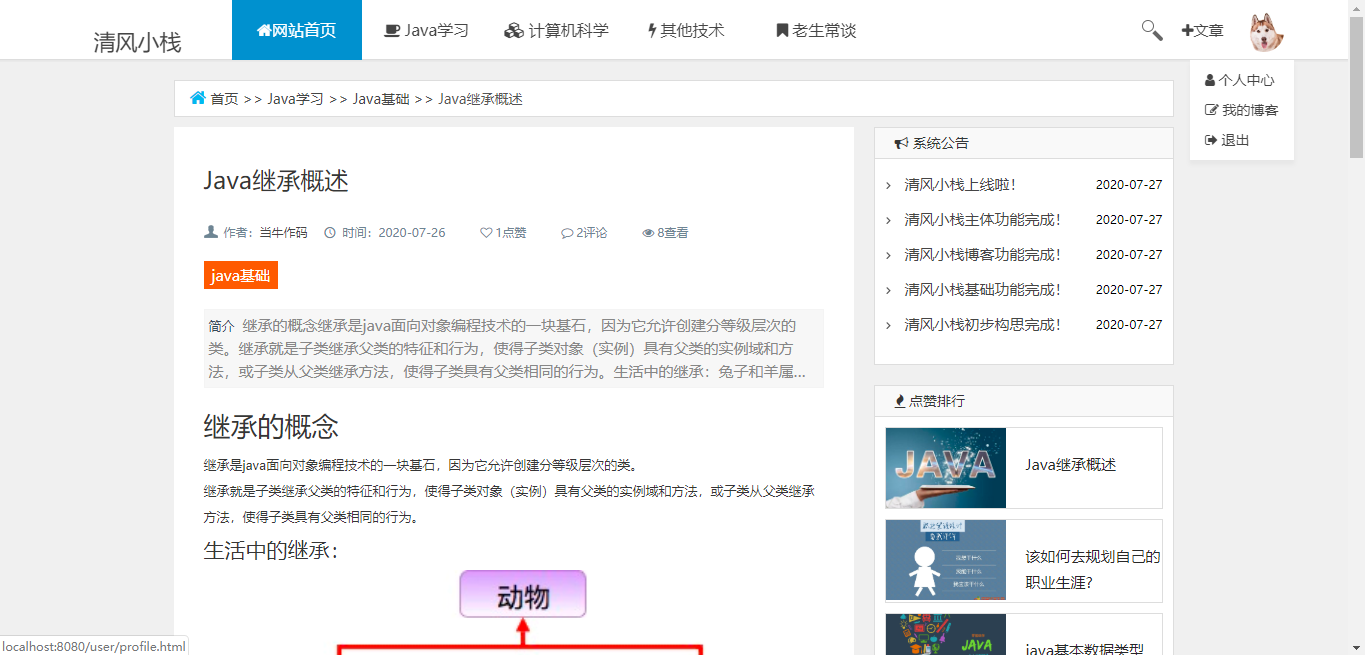Click the flame icon beside 点赞排行

pos(900,401)
